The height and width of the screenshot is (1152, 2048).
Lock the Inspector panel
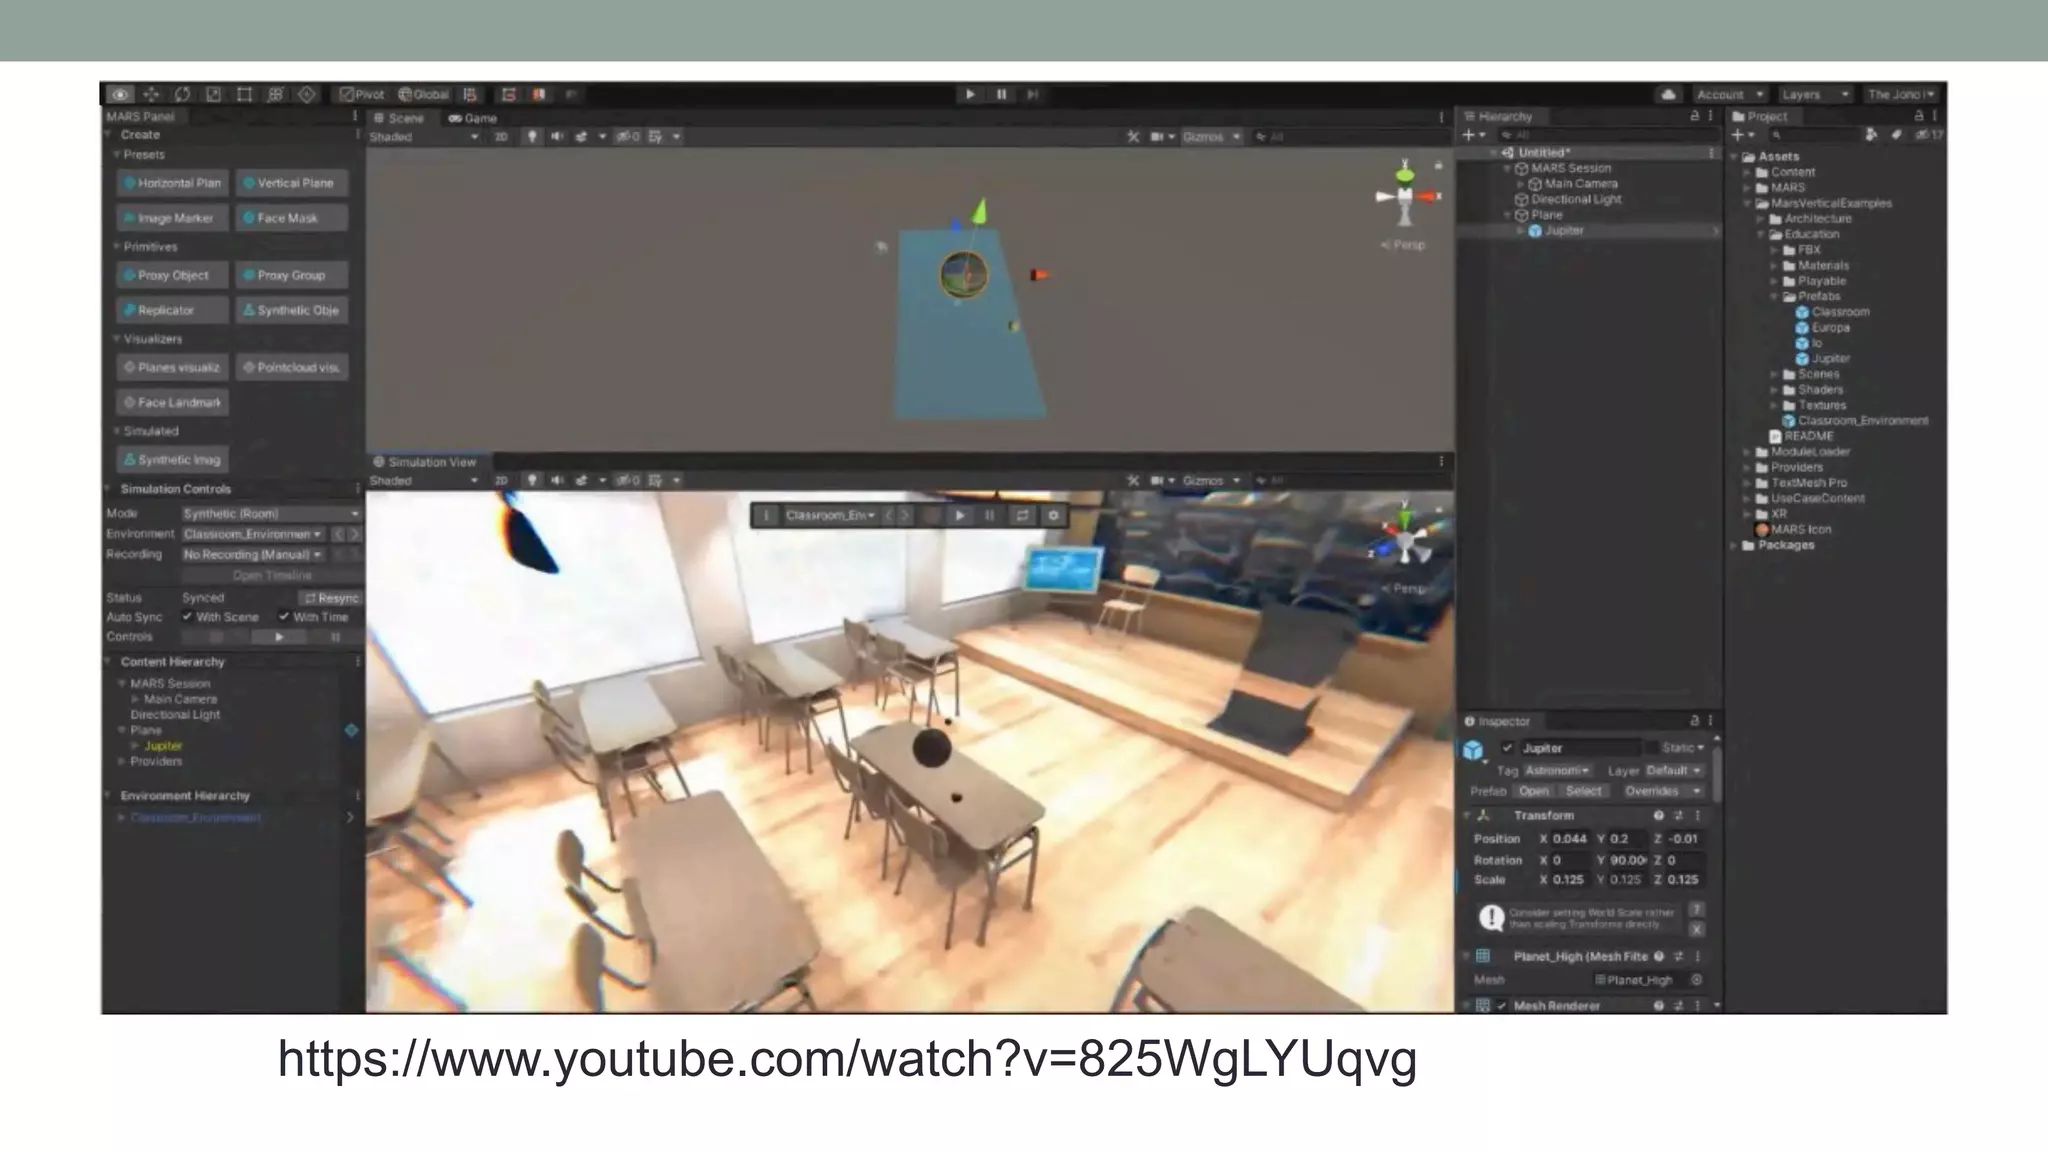(1694, 720)
